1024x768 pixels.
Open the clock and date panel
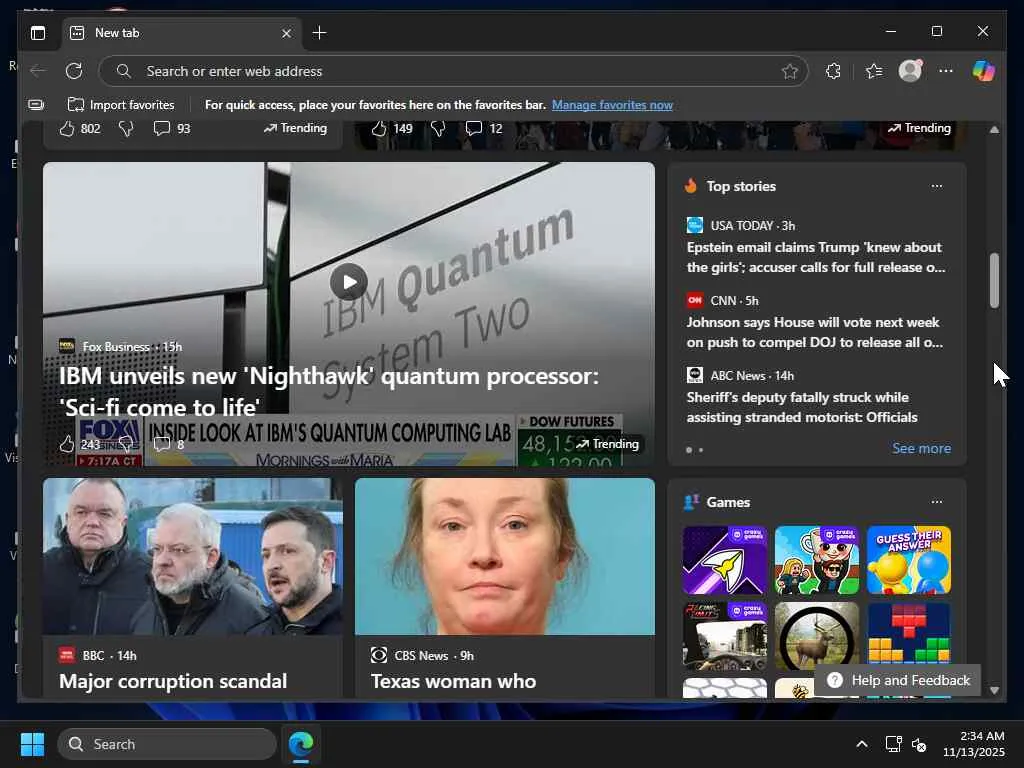974,744
